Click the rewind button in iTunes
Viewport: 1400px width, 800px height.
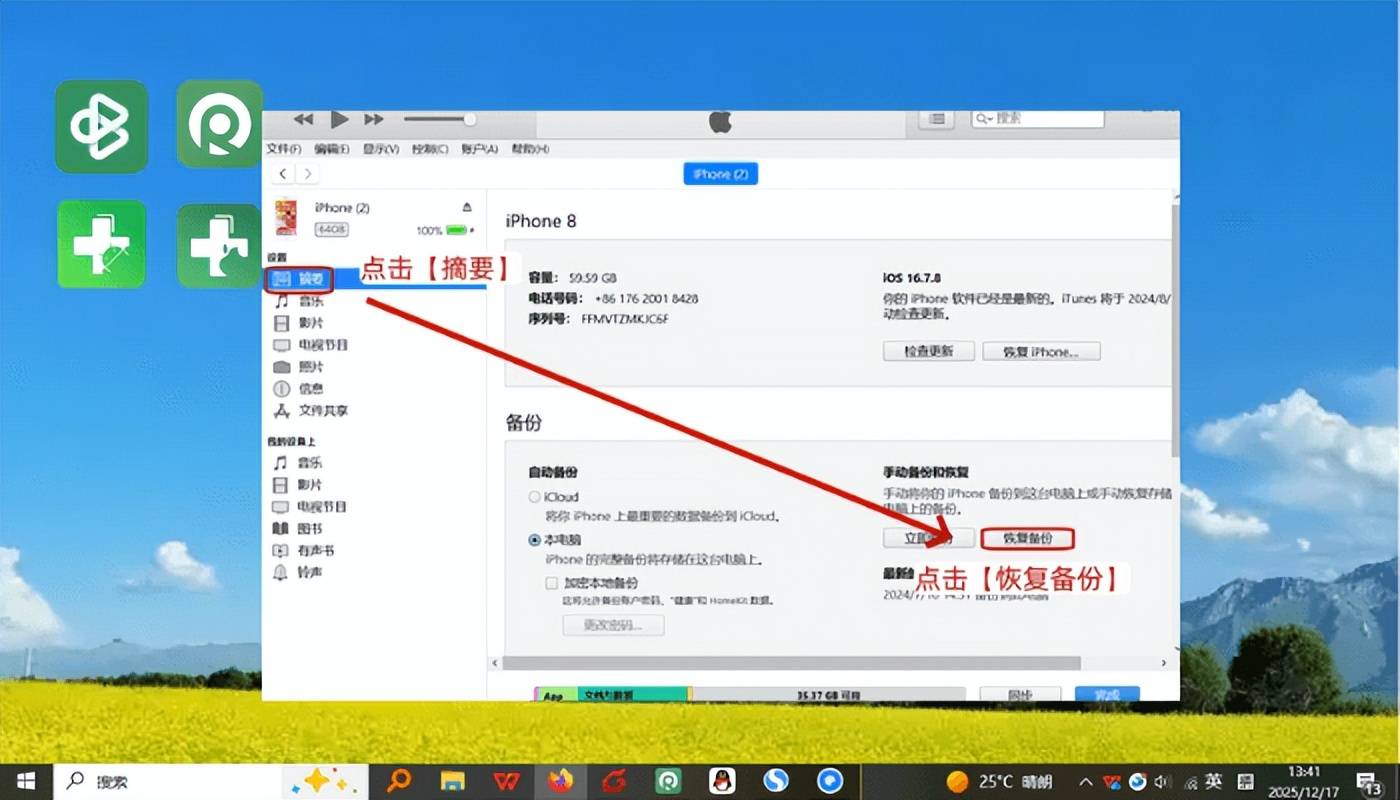(303, 119)
